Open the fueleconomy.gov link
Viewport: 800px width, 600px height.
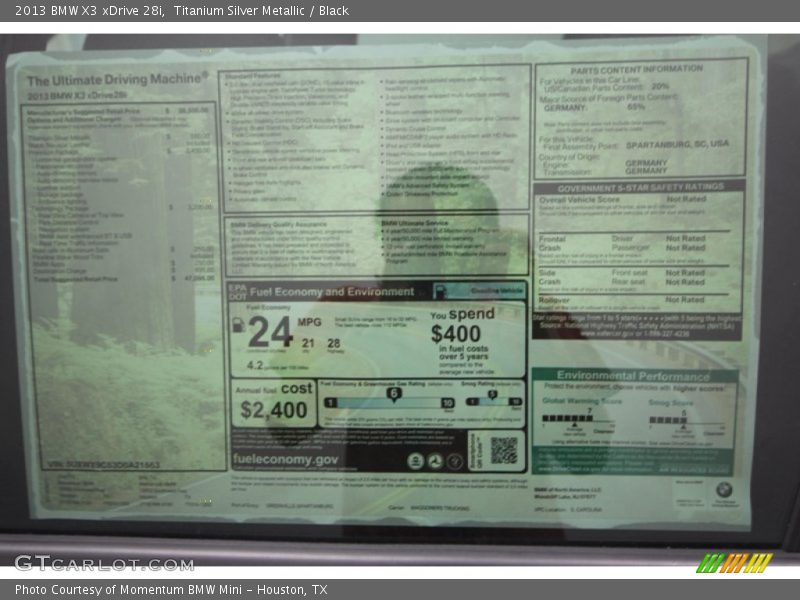click(286, 460)
